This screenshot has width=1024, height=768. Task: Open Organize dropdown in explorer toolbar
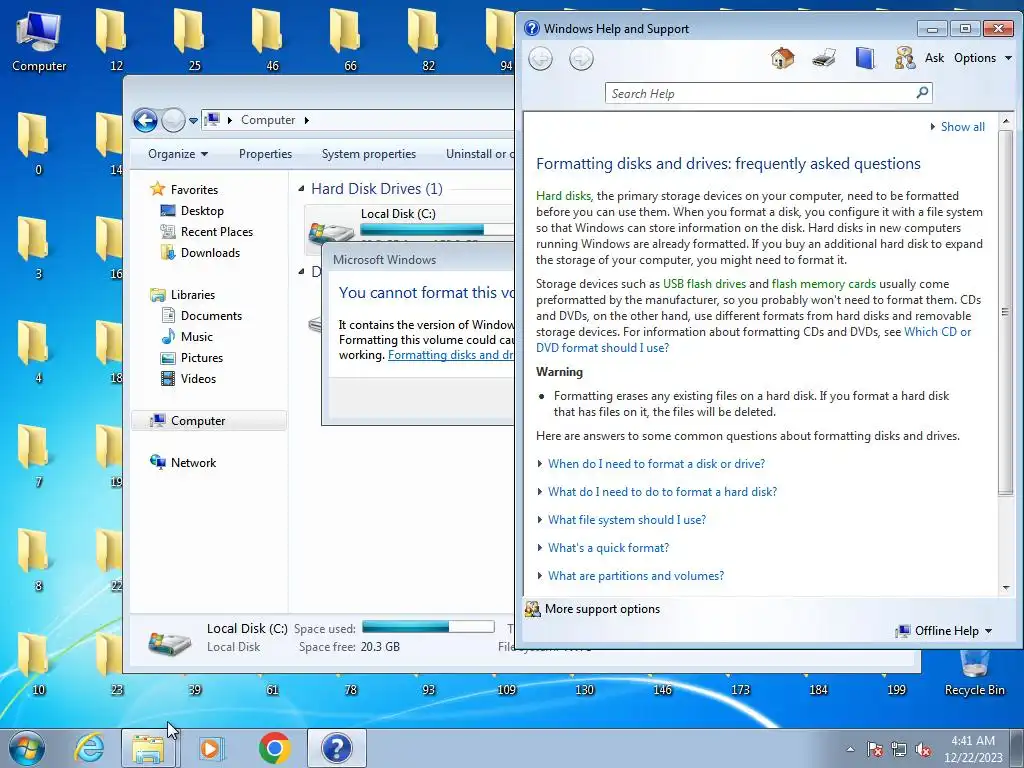point(178,154)
